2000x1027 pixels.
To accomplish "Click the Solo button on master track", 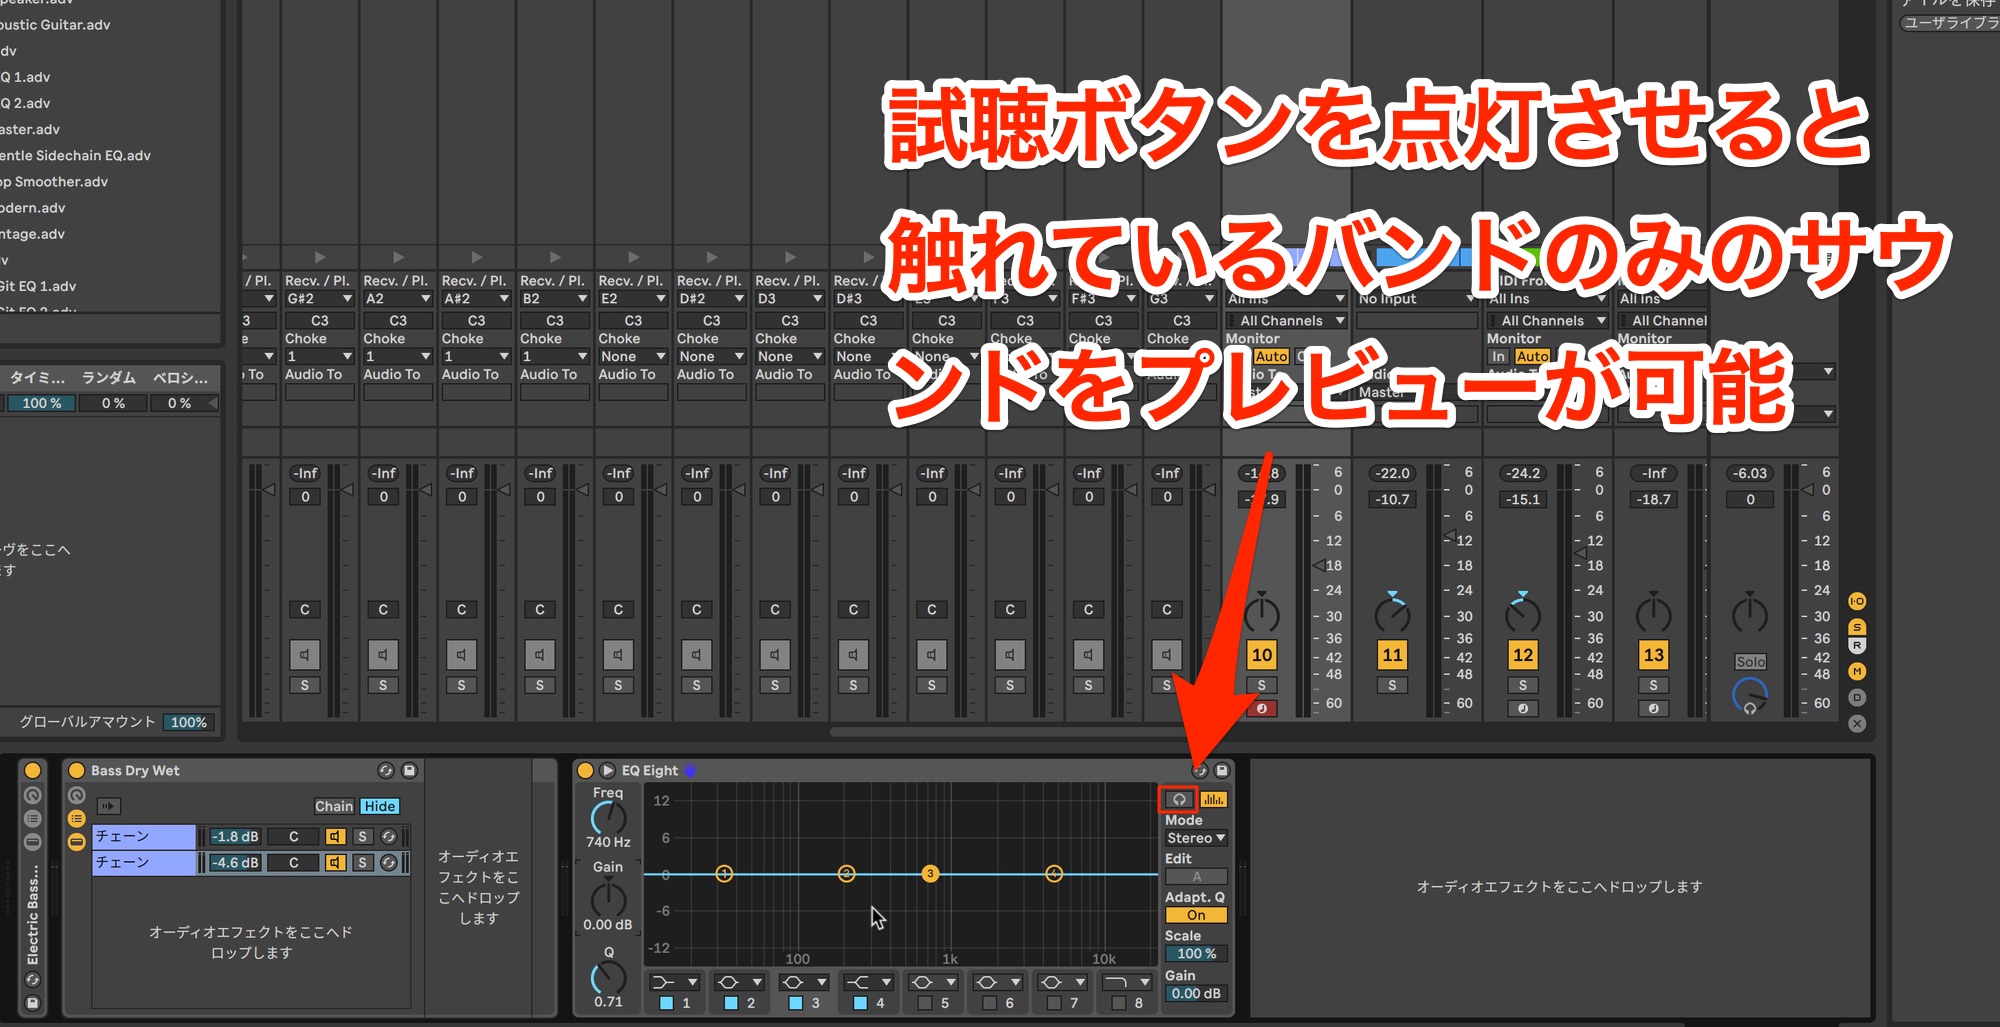I will 1750,662.
